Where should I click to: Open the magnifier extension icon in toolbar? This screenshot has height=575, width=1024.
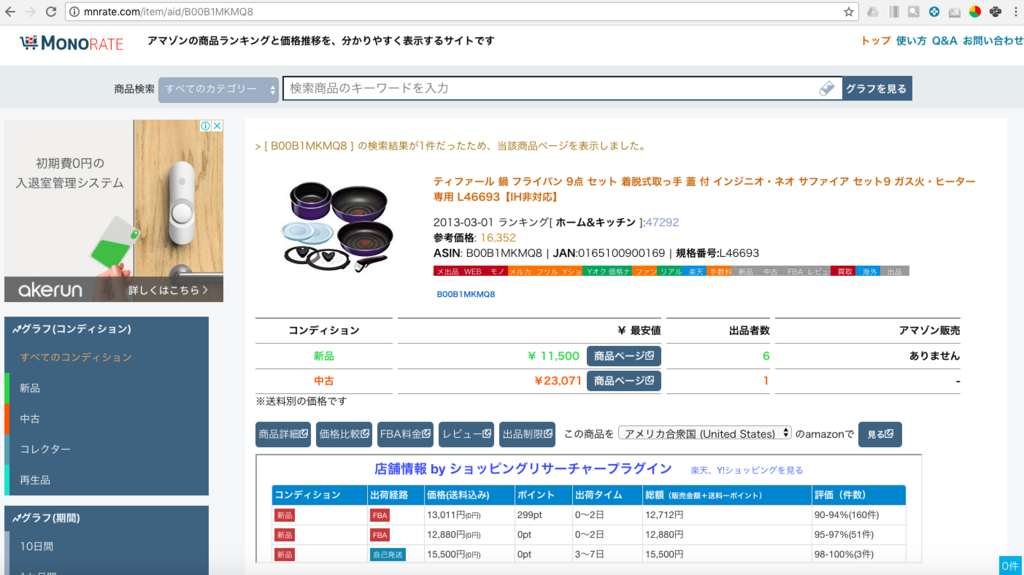pyautogui.click(x=914, y=12)
